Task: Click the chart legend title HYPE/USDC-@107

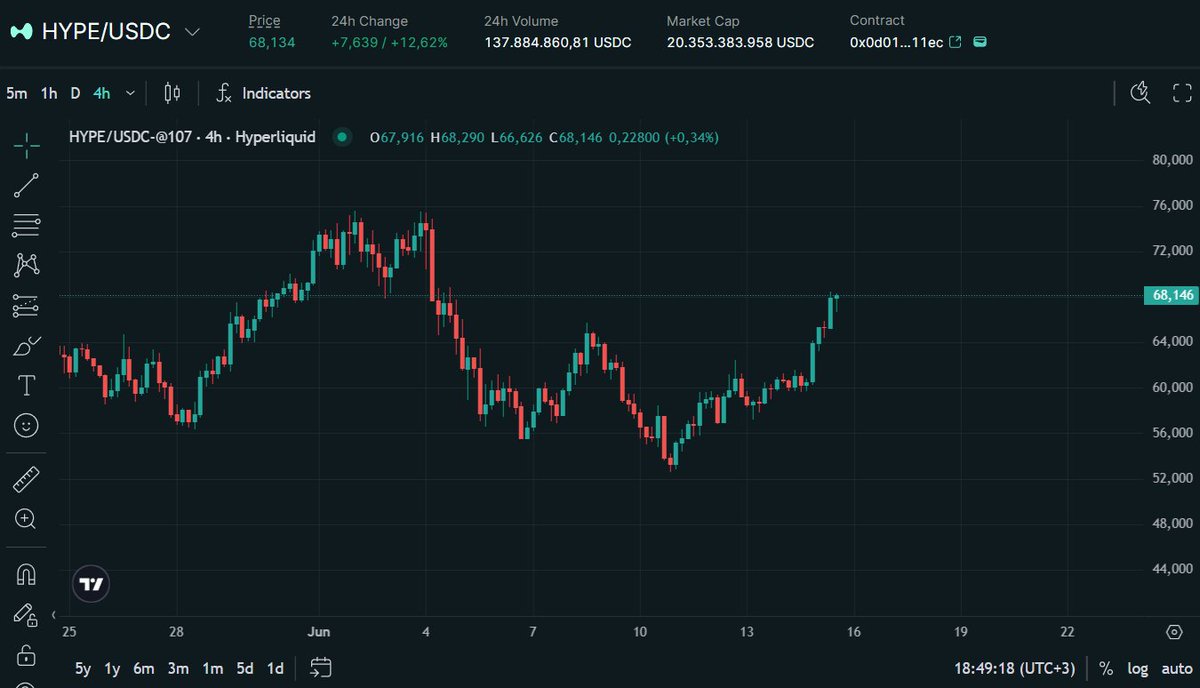Action: click(192, 137)
